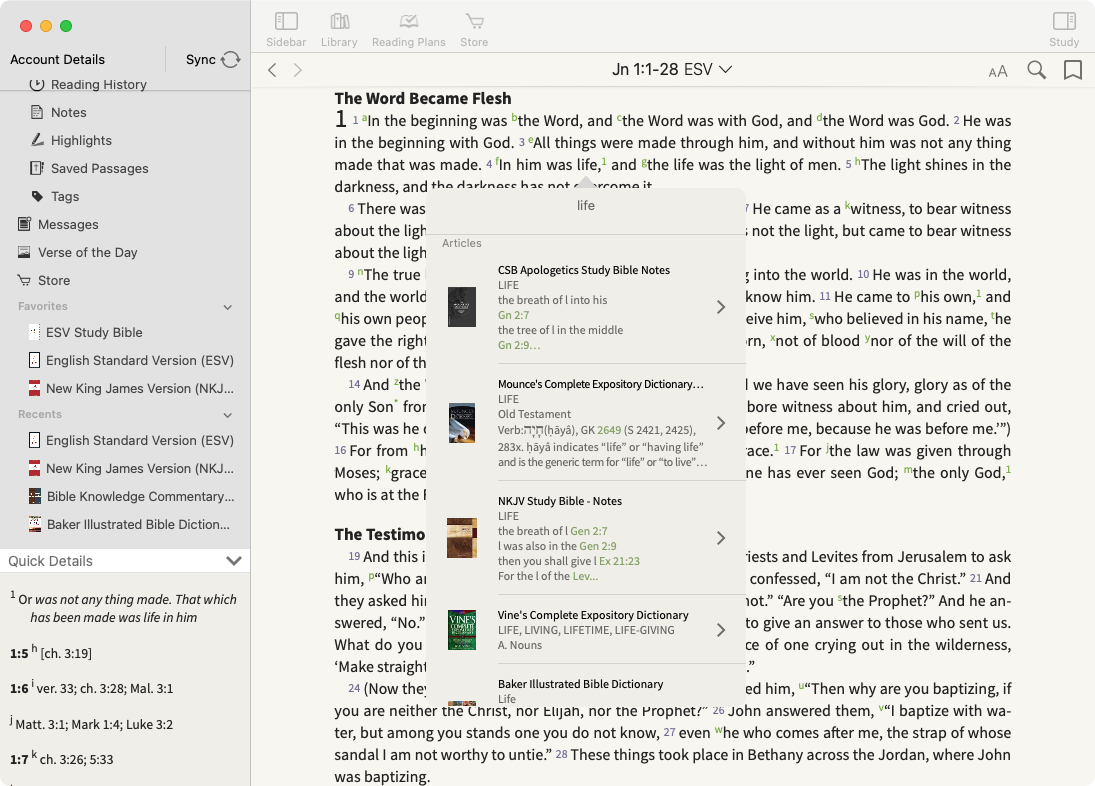Expand the Vine's Complete Expository Dictionary article

click(x=721, y=630)
